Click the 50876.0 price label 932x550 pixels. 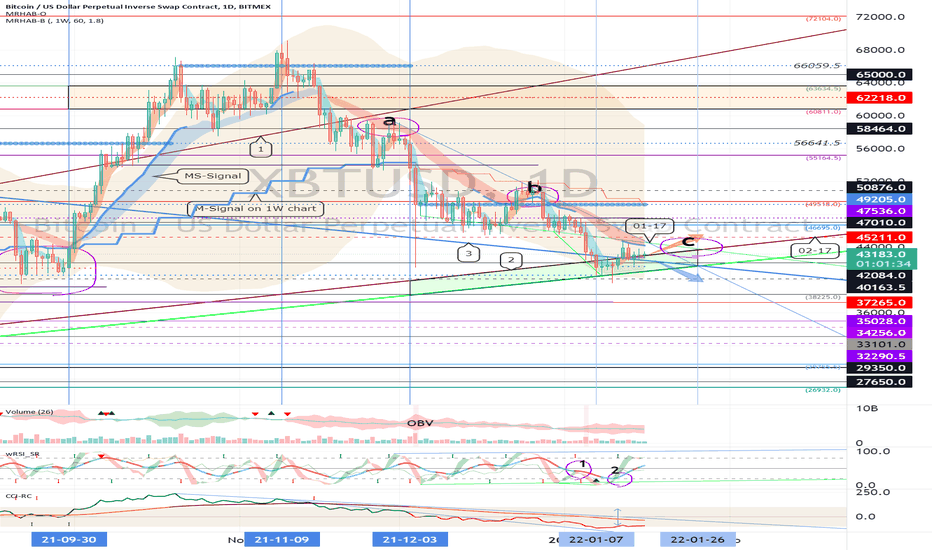tap(881, 188)
